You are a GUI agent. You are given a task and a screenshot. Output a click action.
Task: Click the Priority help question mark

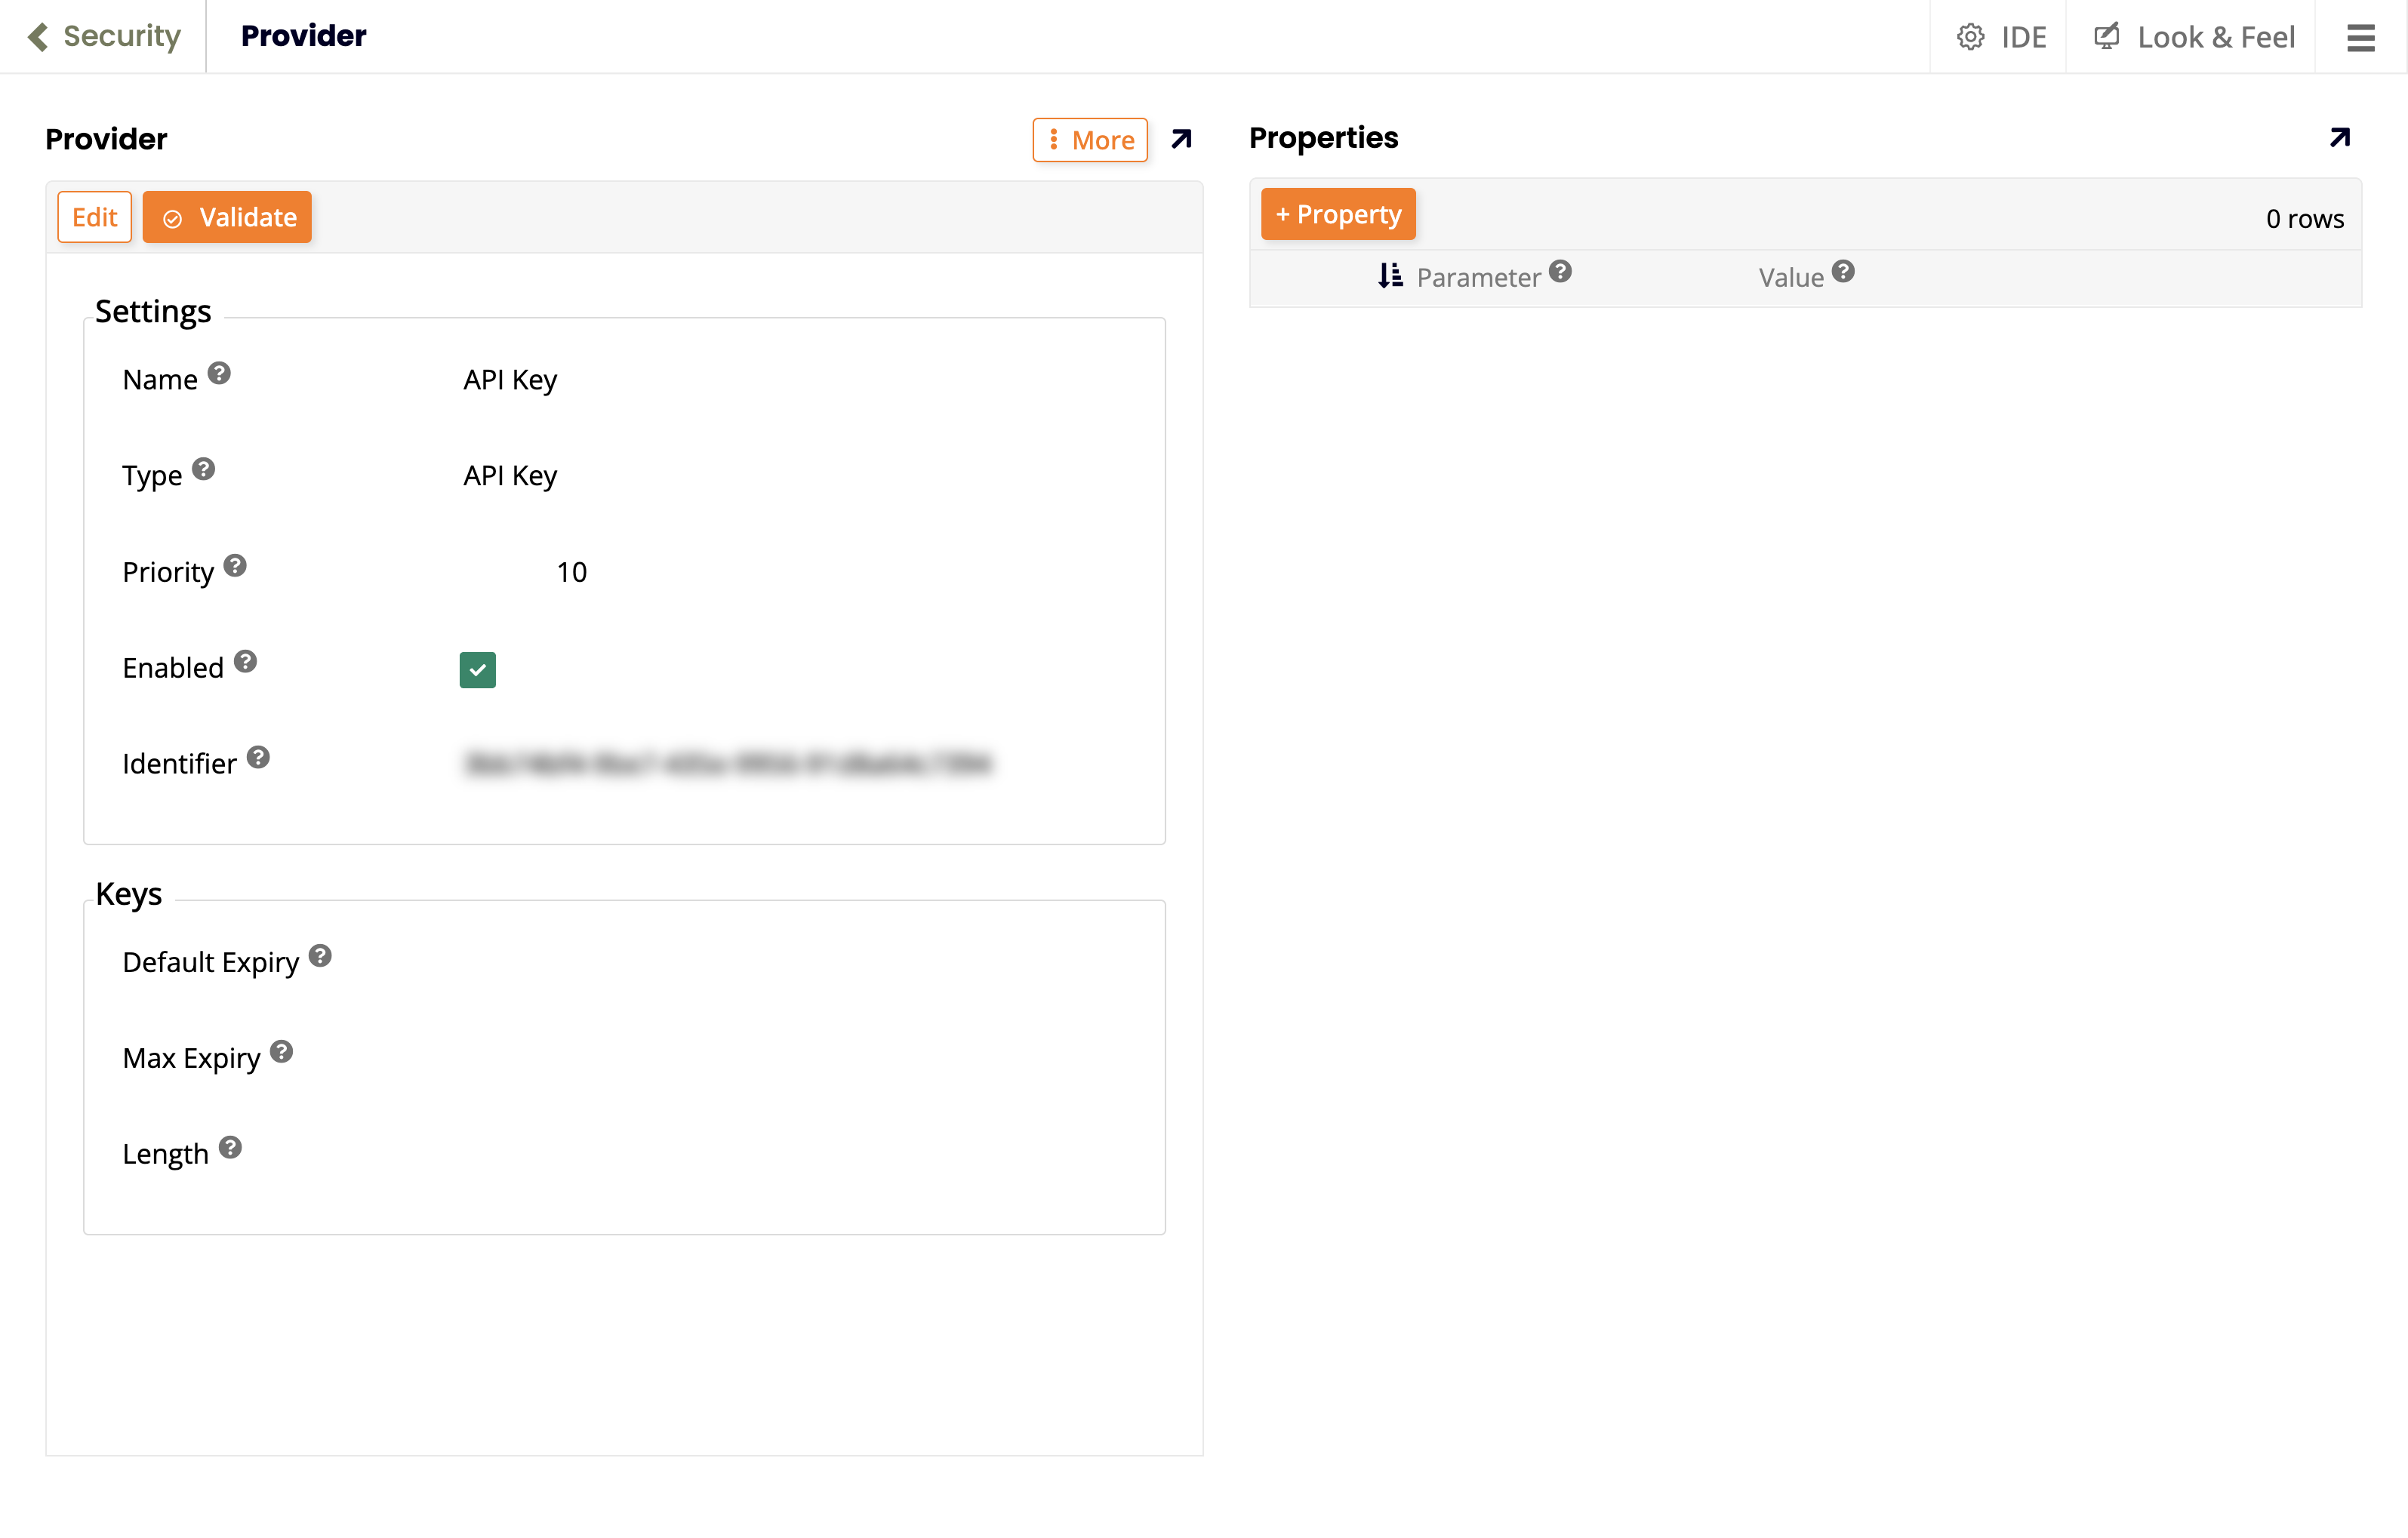pos(235,565)
